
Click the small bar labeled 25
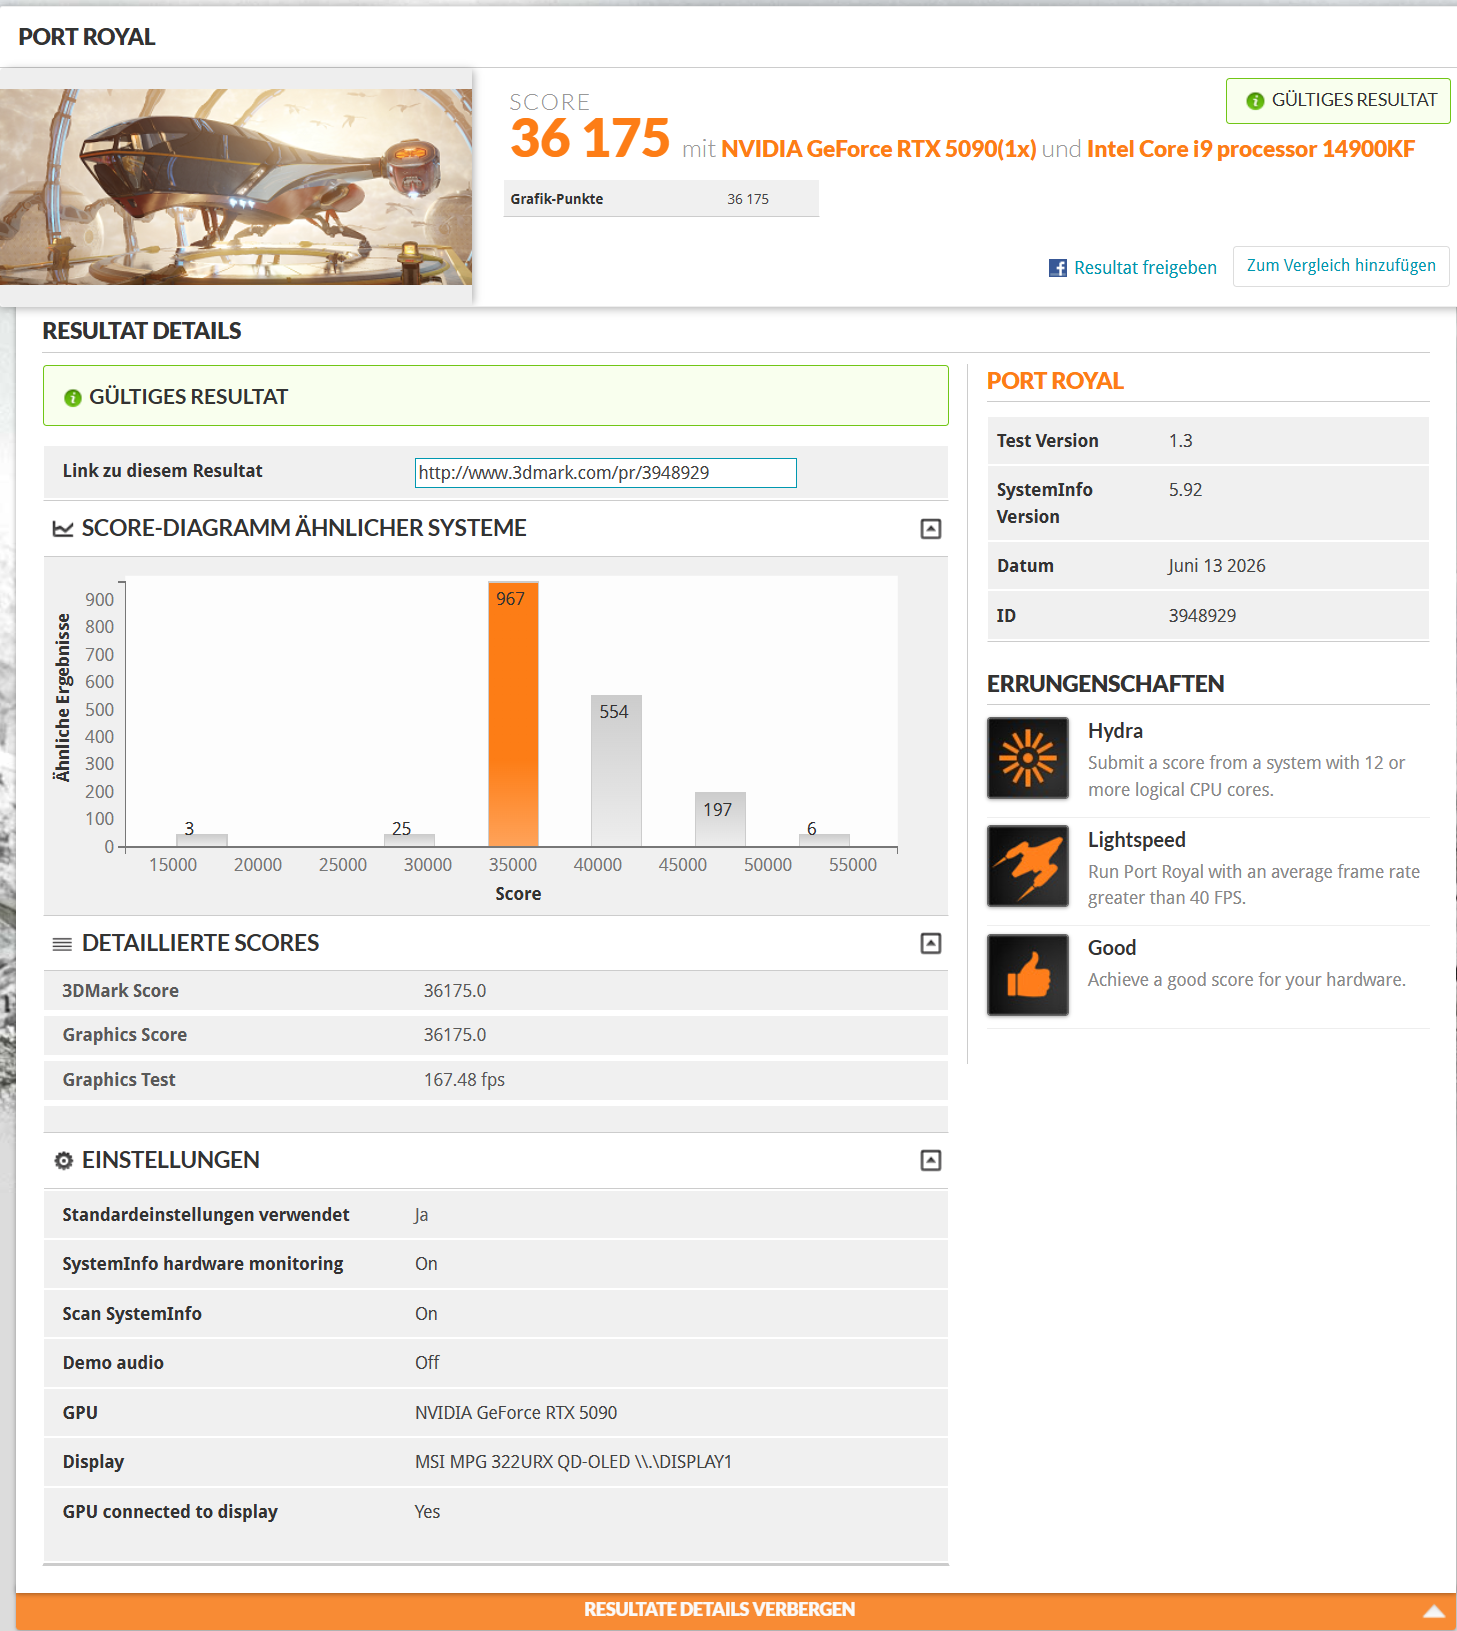[x=409, y=840]
